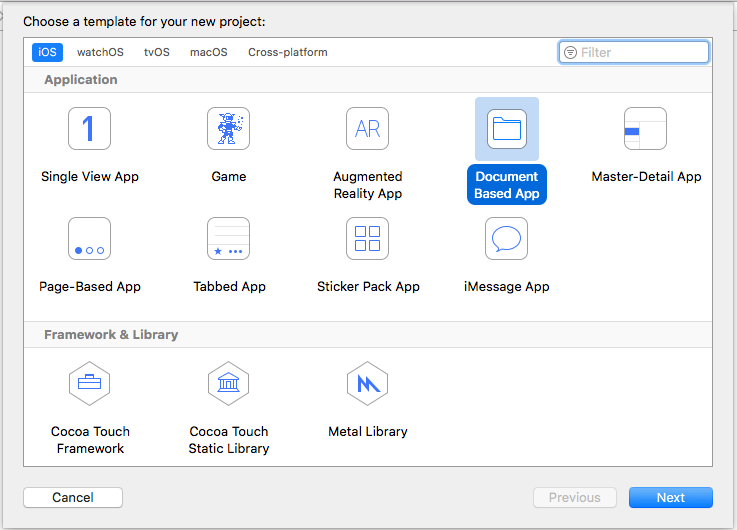Screen dimensions: 737x530
Task: Select the Page-Based App icon
Action: point(89,239)
